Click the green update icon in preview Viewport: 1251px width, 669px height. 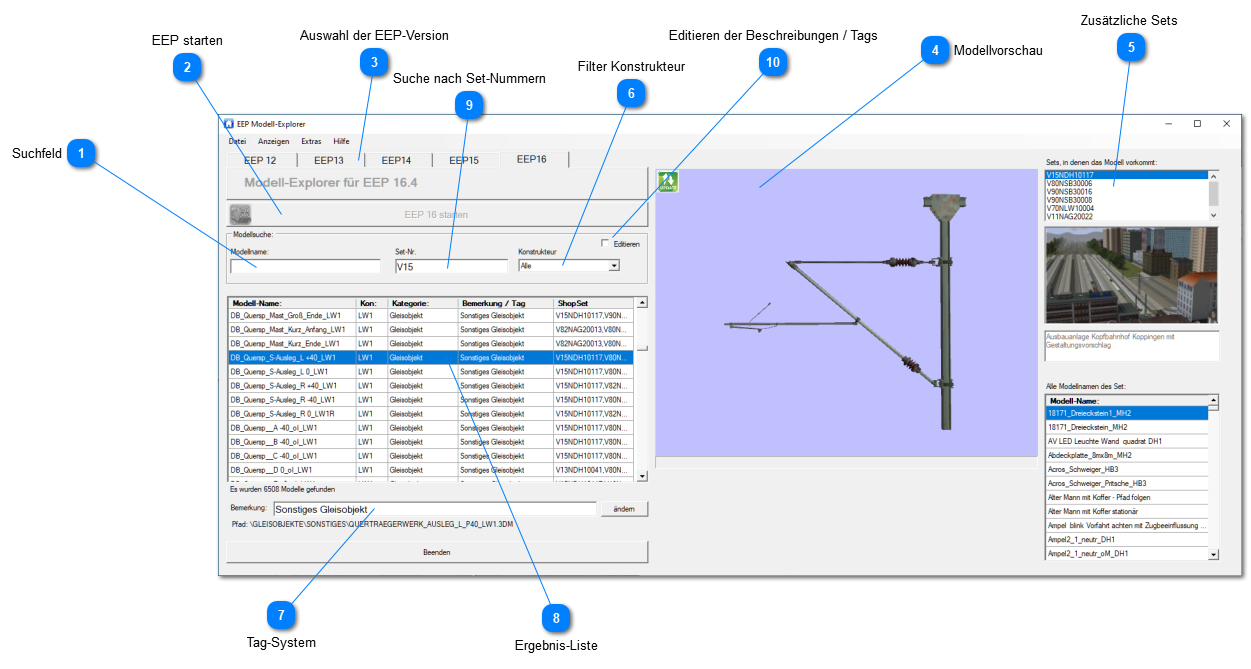tap(667, 181)
